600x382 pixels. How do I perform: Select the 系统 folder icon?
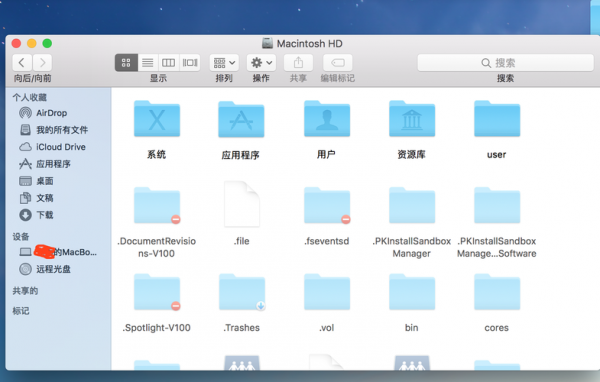(157, 119)
